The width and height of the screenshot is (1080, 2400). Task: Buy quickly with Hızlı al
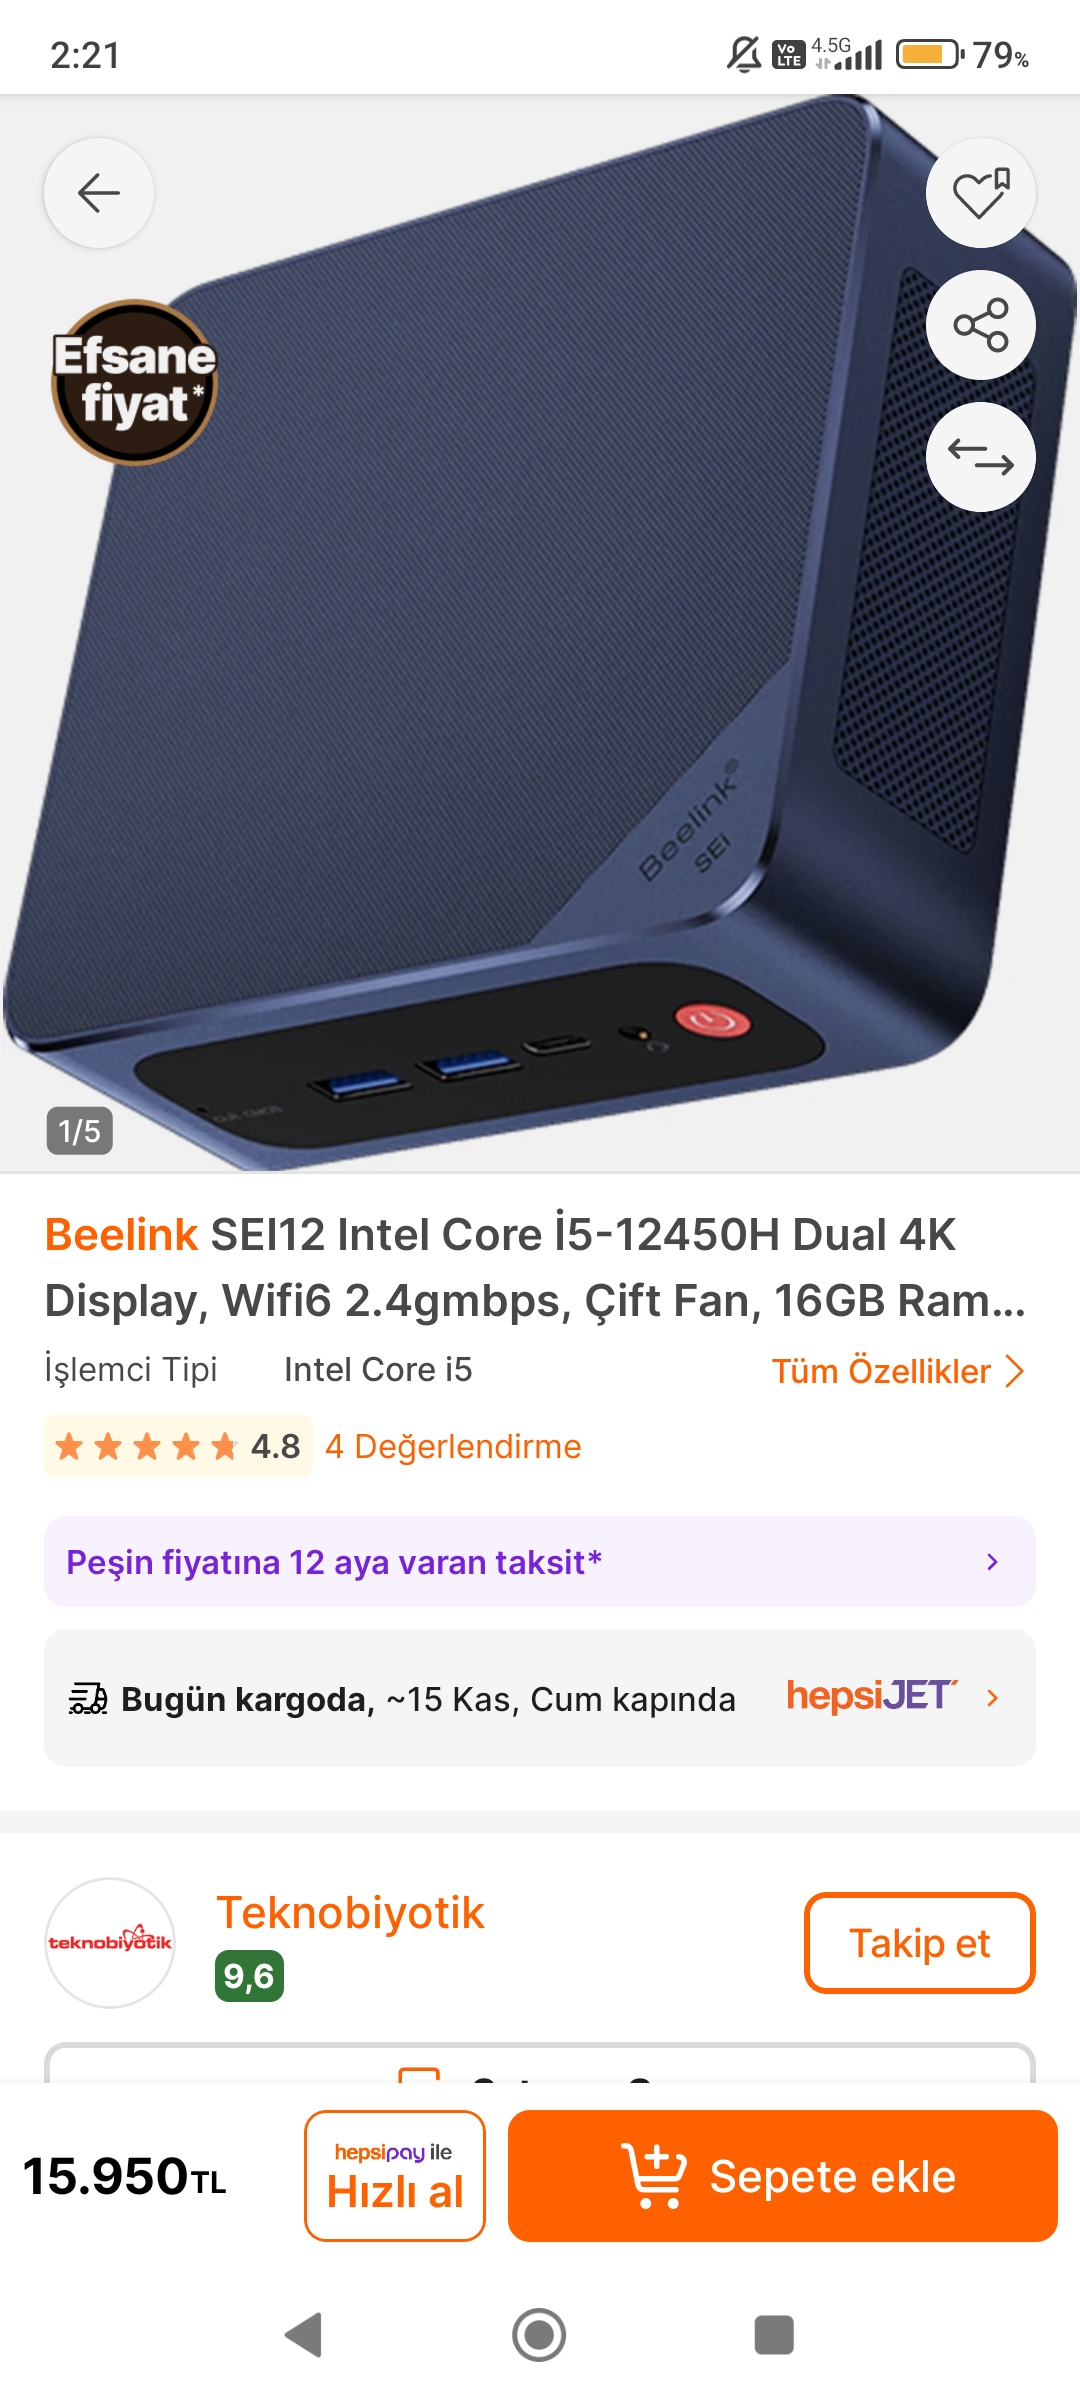[x=395, y=2176]
